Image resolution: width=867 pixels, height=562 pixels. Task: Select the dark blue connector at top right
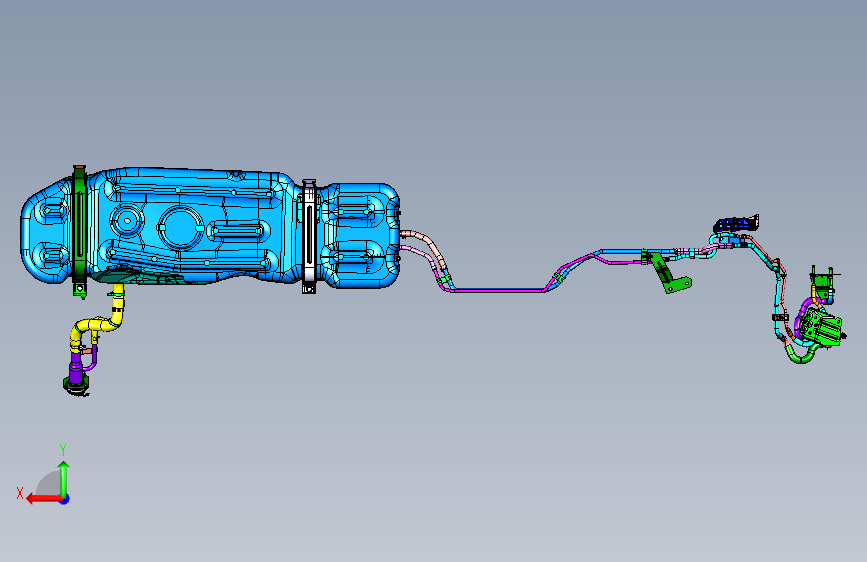coord(736,225)
